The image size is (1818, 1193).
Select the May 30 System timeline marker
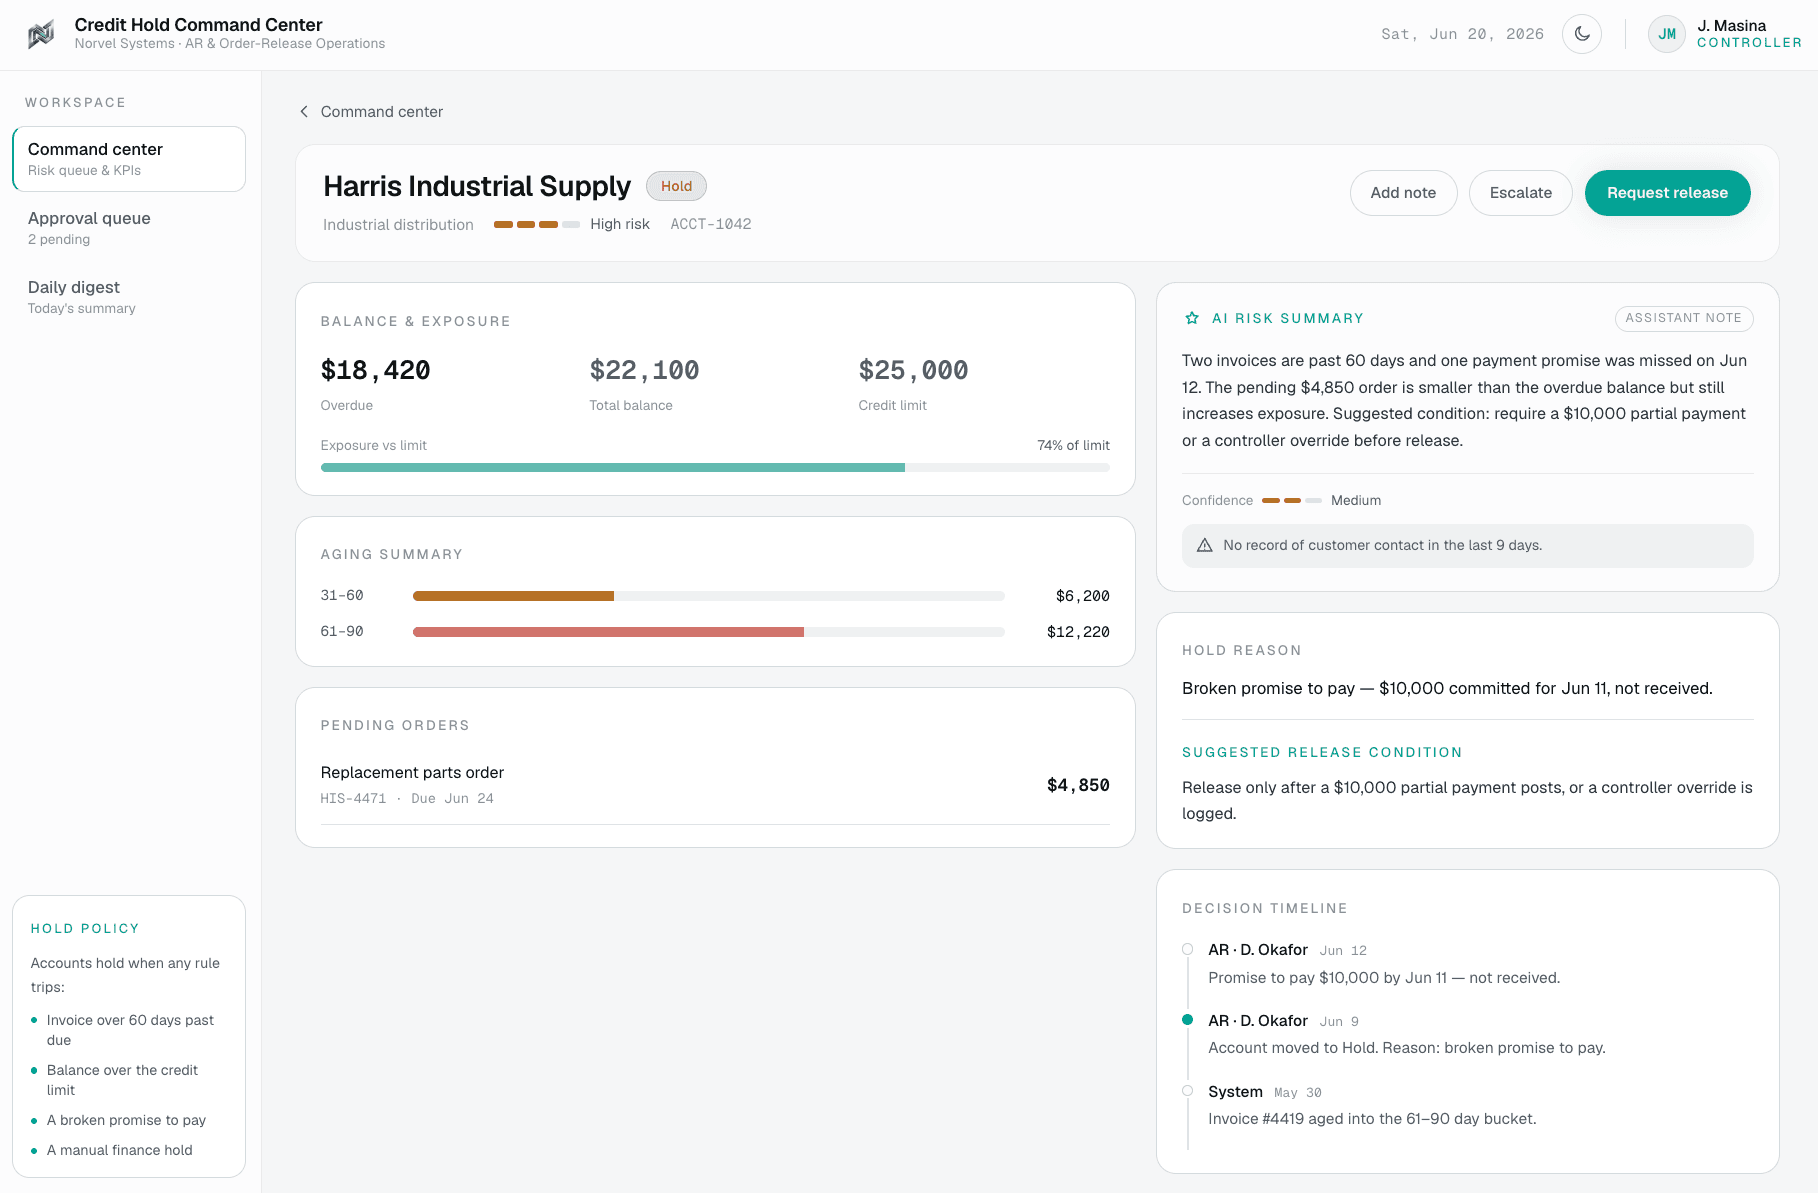(x=1188, y=1091)
